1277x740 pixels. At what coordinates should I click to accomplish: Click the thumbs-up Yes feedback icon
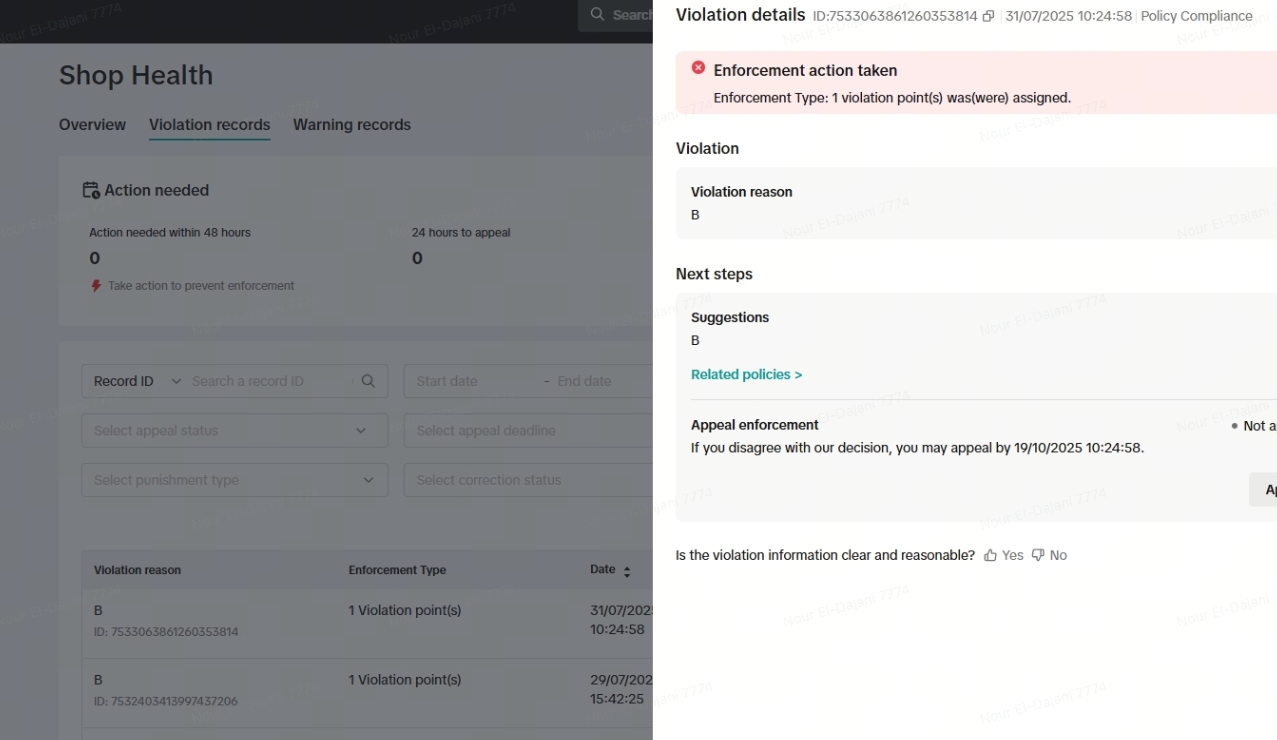coord(991,555)
